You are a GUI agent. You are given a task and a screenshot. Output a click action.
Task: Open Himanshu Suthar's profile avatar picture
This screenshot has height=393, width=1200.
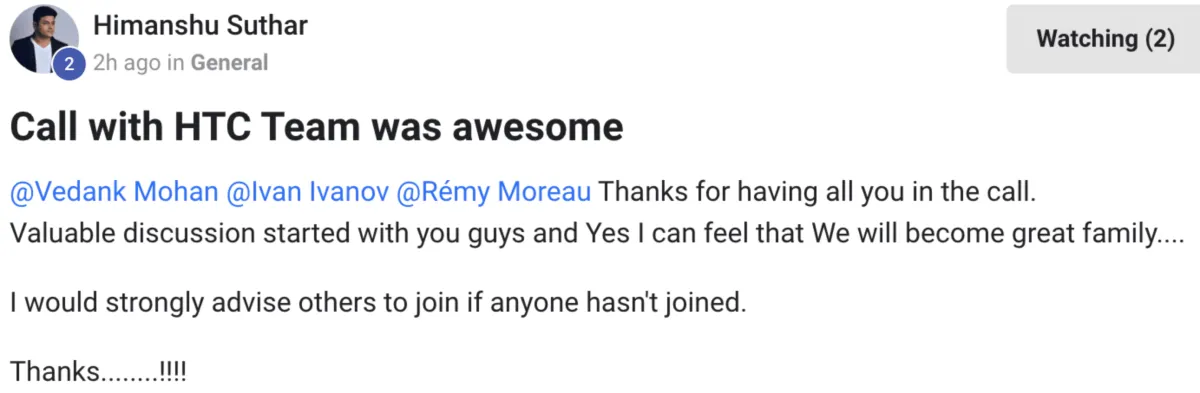tap(43, 39)
